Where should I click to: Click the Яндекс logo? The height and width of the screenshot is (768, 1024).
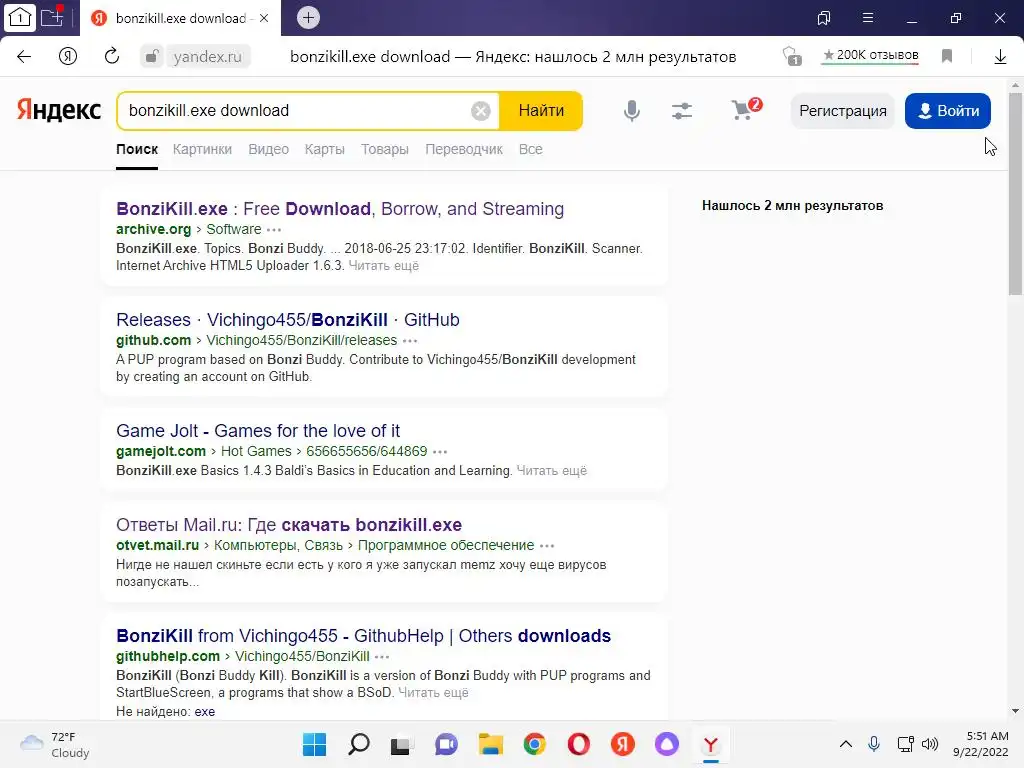(59, 110)
